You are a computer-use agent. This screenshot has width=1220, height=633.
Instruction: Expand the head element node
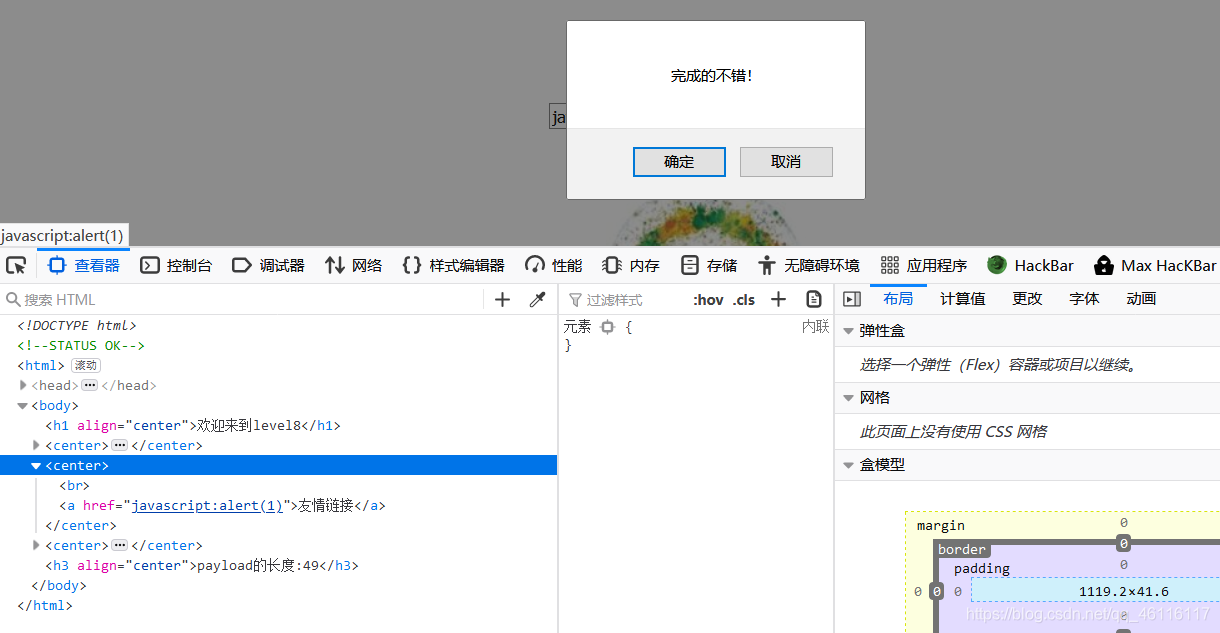click(x=23, y=385)
